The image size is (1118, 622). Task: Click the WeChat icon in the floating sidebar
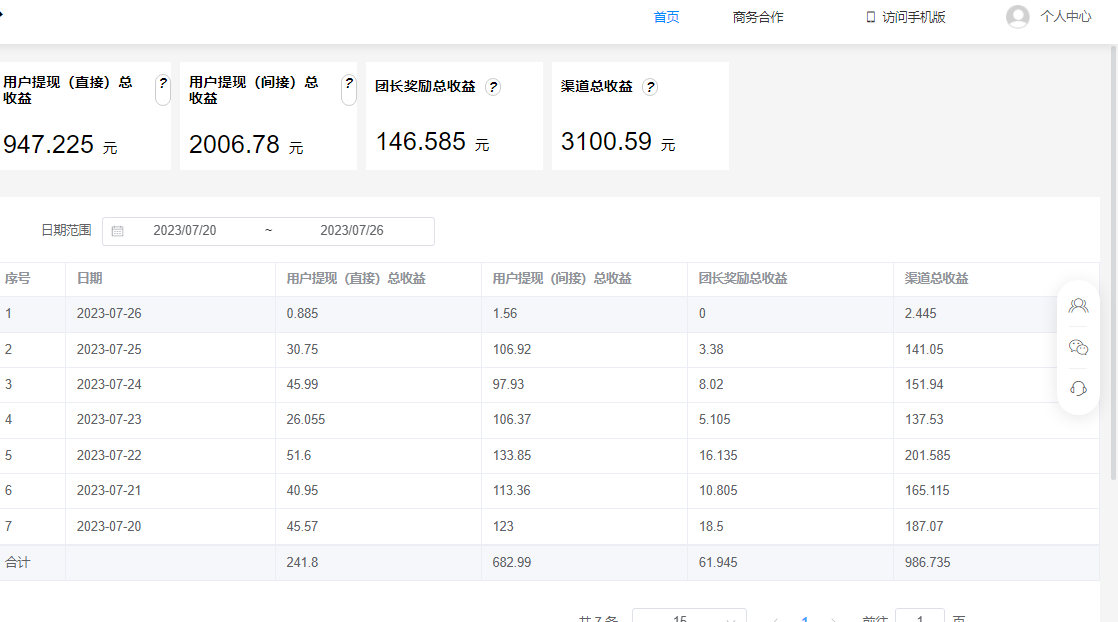coord(1078,348)
